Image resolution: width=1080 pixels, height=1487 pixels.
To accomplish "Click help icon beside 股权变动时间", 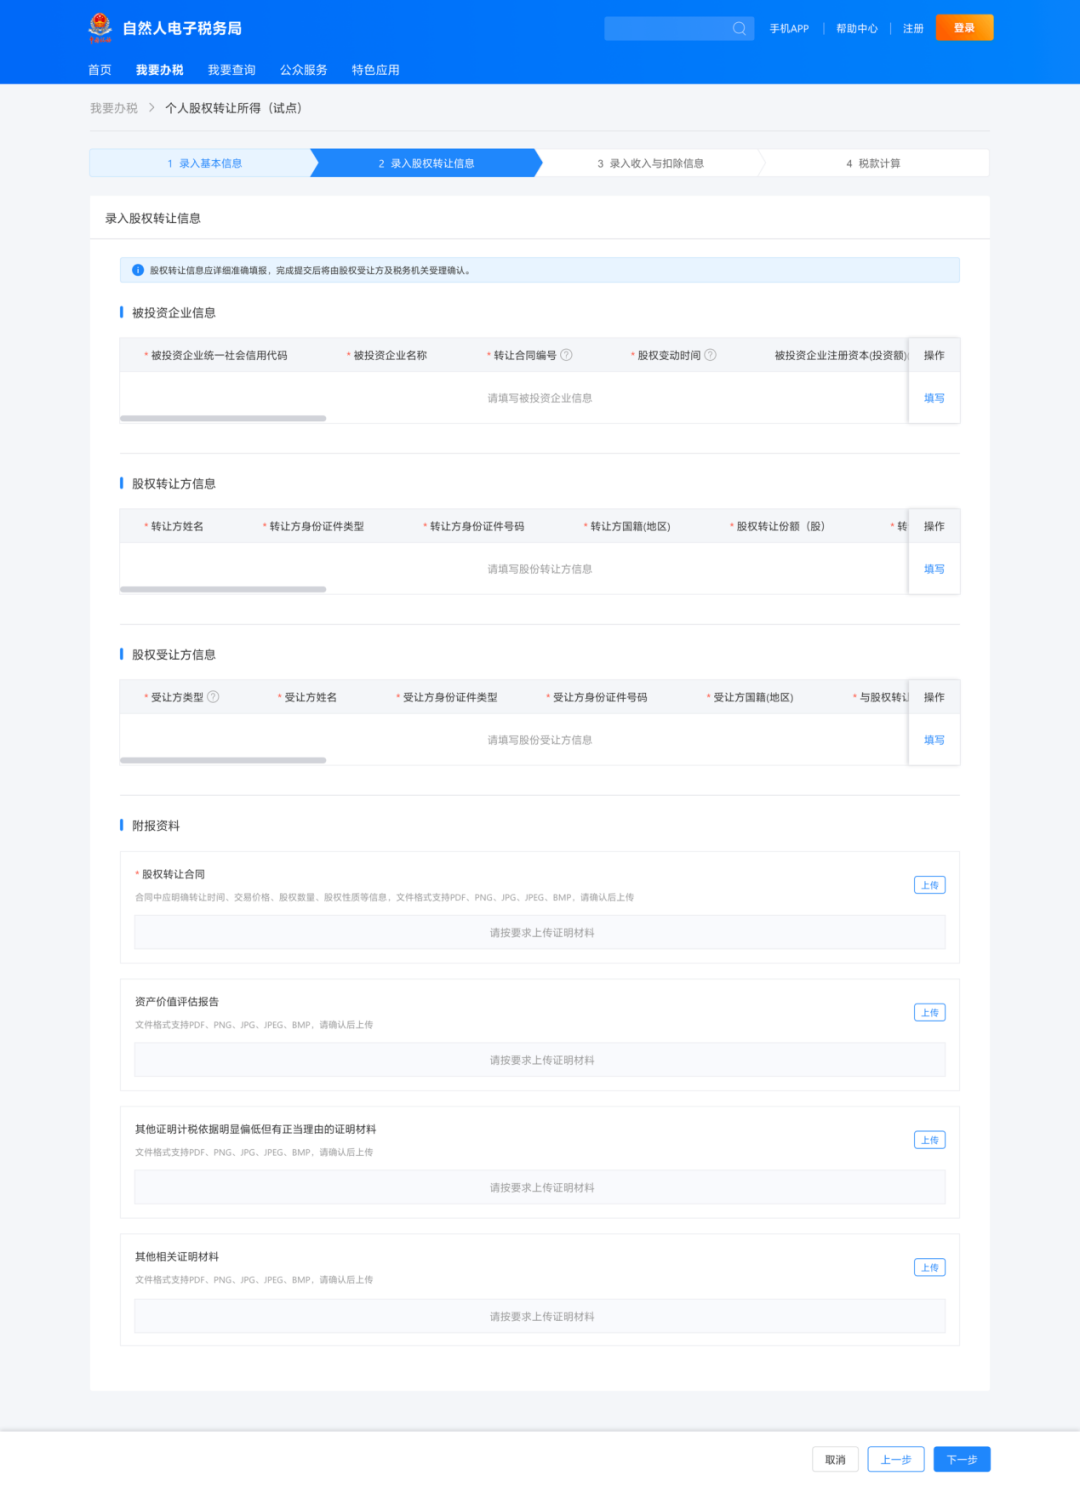I will pos(710,355).
